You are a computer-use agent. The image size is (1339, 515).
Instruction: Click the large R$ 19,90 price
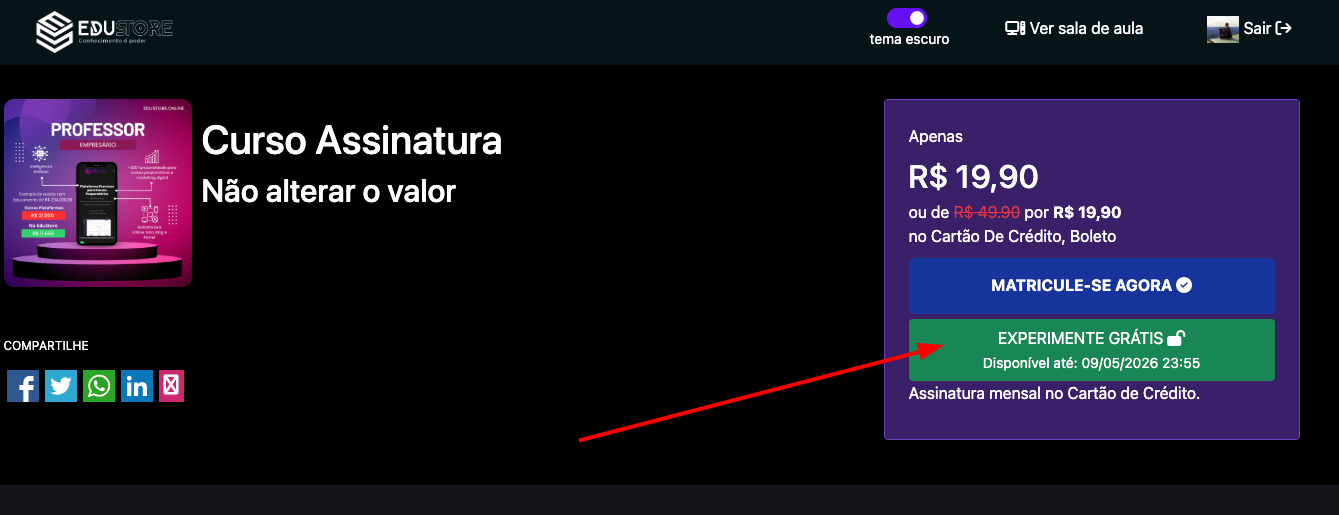[973, 177]
